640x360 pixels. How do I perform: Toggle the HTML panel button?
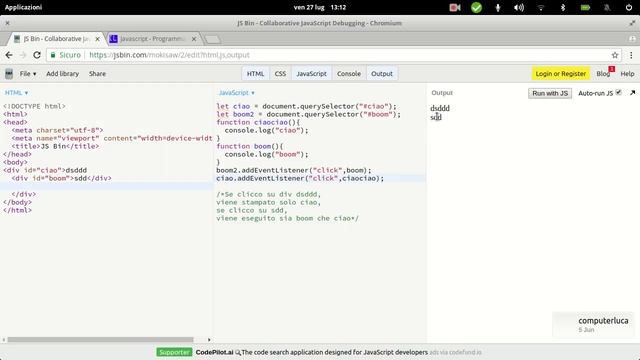(x=256, y=74)
